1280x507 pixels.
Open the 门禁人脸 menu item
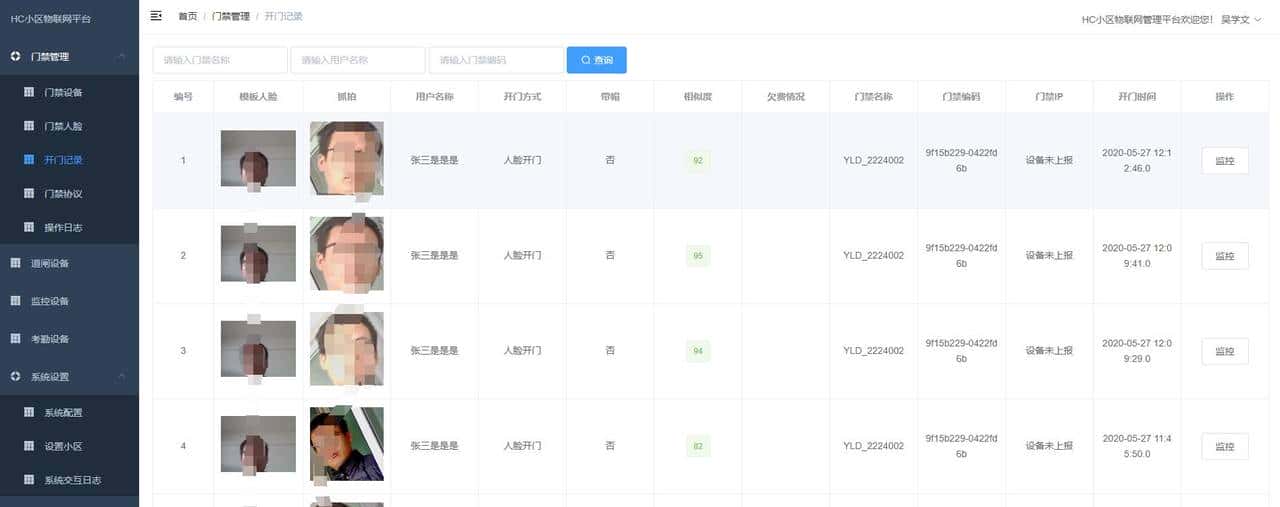69,126
